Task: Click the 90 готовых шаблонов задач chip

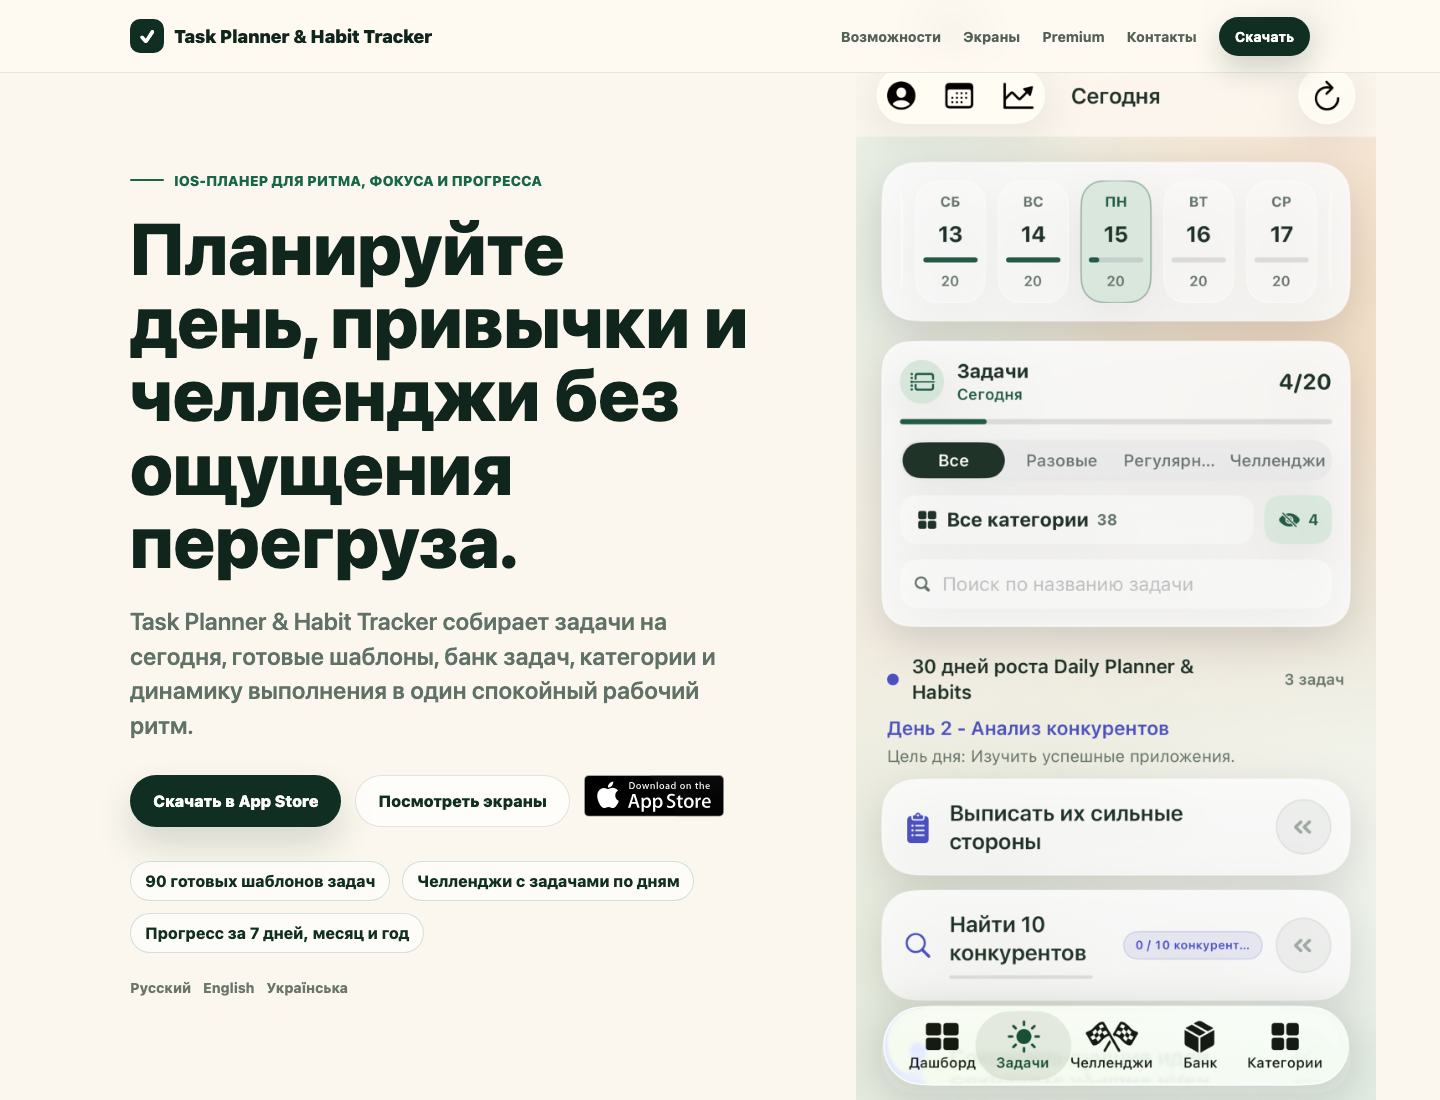Action: click(x=260, y=881)
